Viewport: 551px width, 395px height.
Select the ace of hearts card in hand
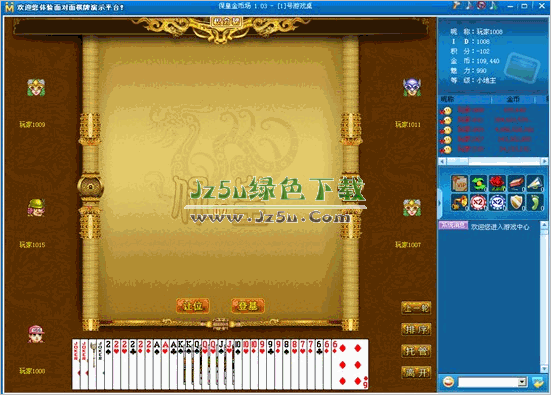point(166,364)
